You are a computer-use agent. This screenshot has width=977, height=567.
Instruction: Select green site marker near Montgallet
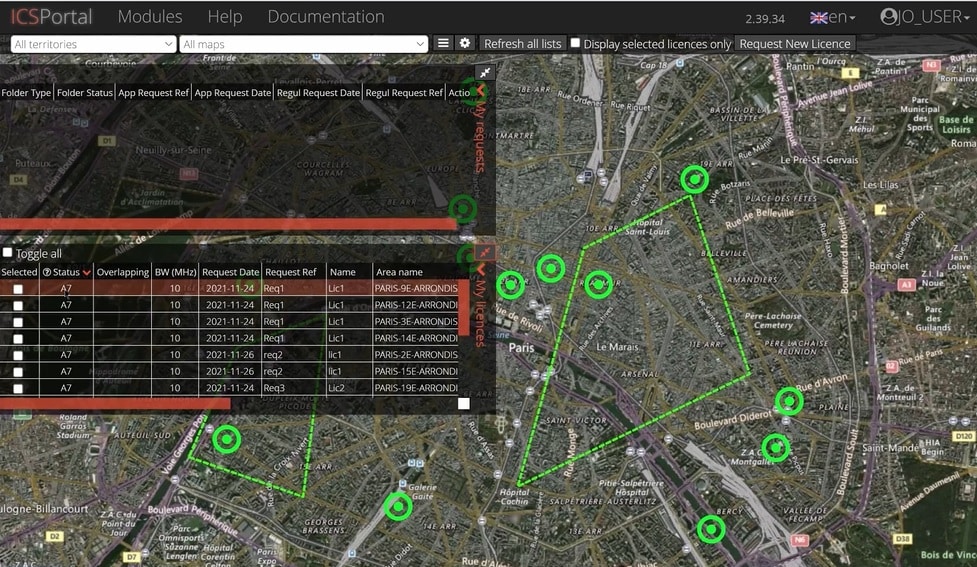[x=775, y=447]
